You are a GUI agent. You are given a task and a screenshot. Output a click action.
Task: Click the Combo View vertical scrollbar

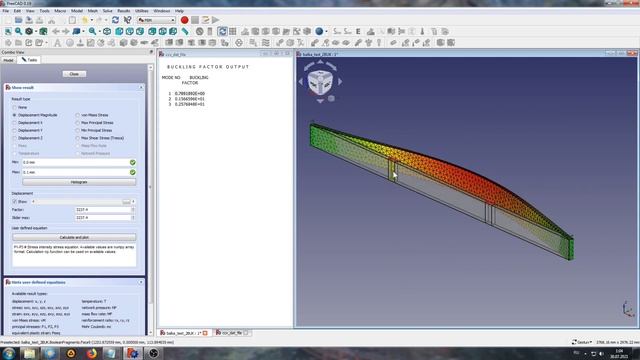pyautogui.click(x=151, y=188)
